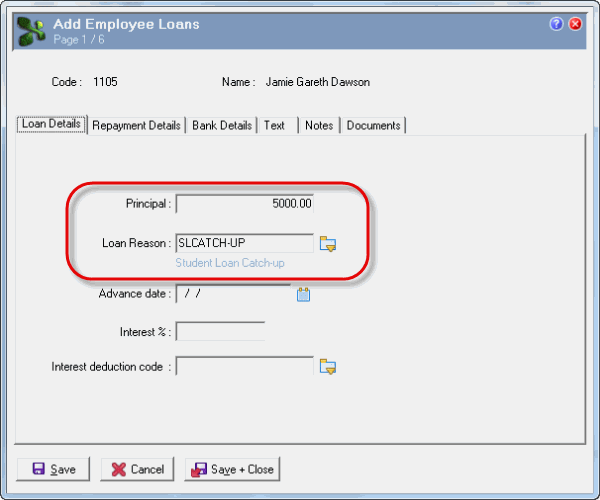The width and height of the screenshot is (600, 500).
Task: Click the Advance date field
Action: [x=233, y=293]
